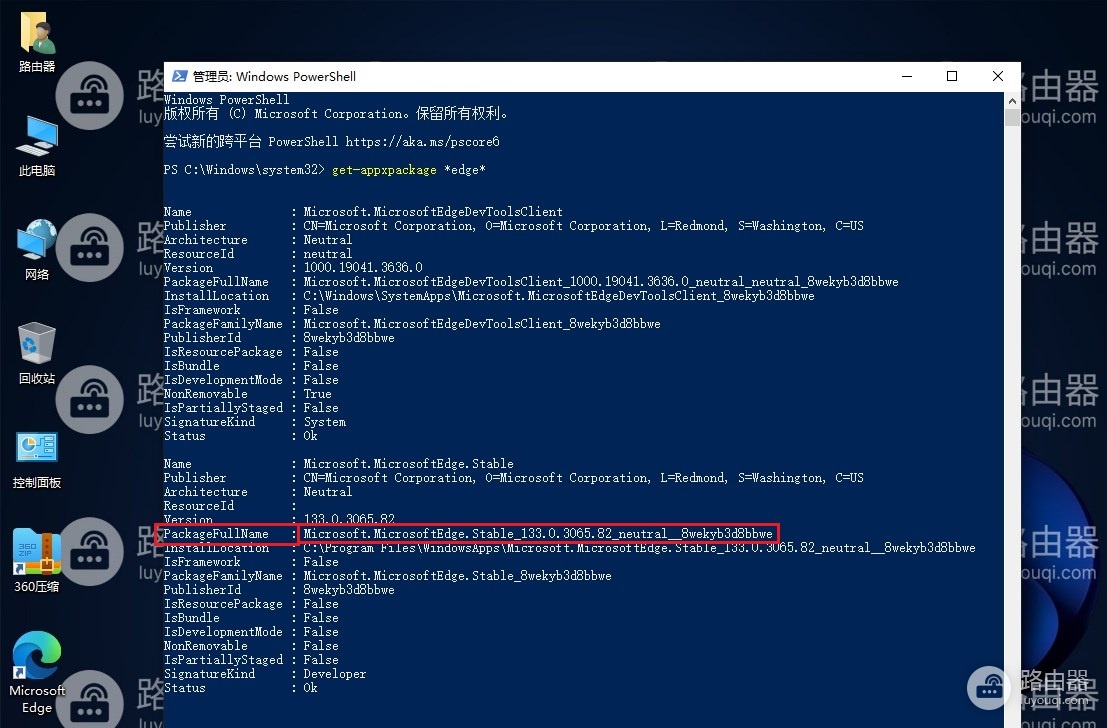Screen dimensions: 1107x728
Task: Click the PowerShell icon in title bar
Action: pos(179,76)
